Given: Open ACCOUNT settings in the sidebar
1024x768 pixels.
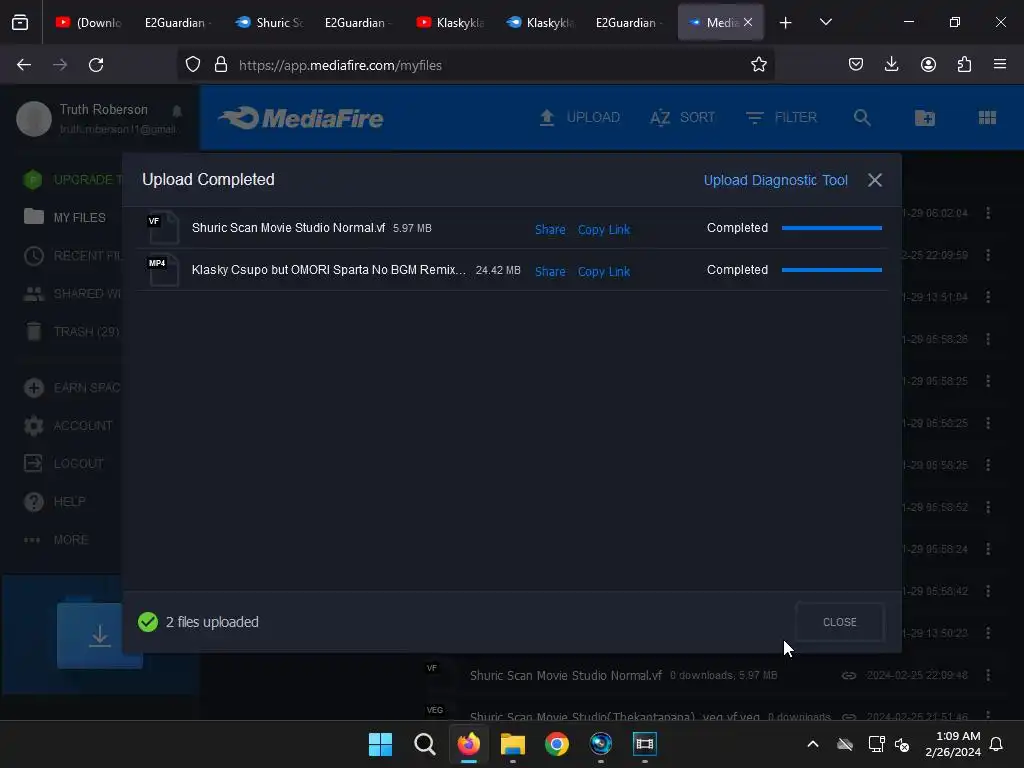Looking at the screenshot, I should pos(68,426).
